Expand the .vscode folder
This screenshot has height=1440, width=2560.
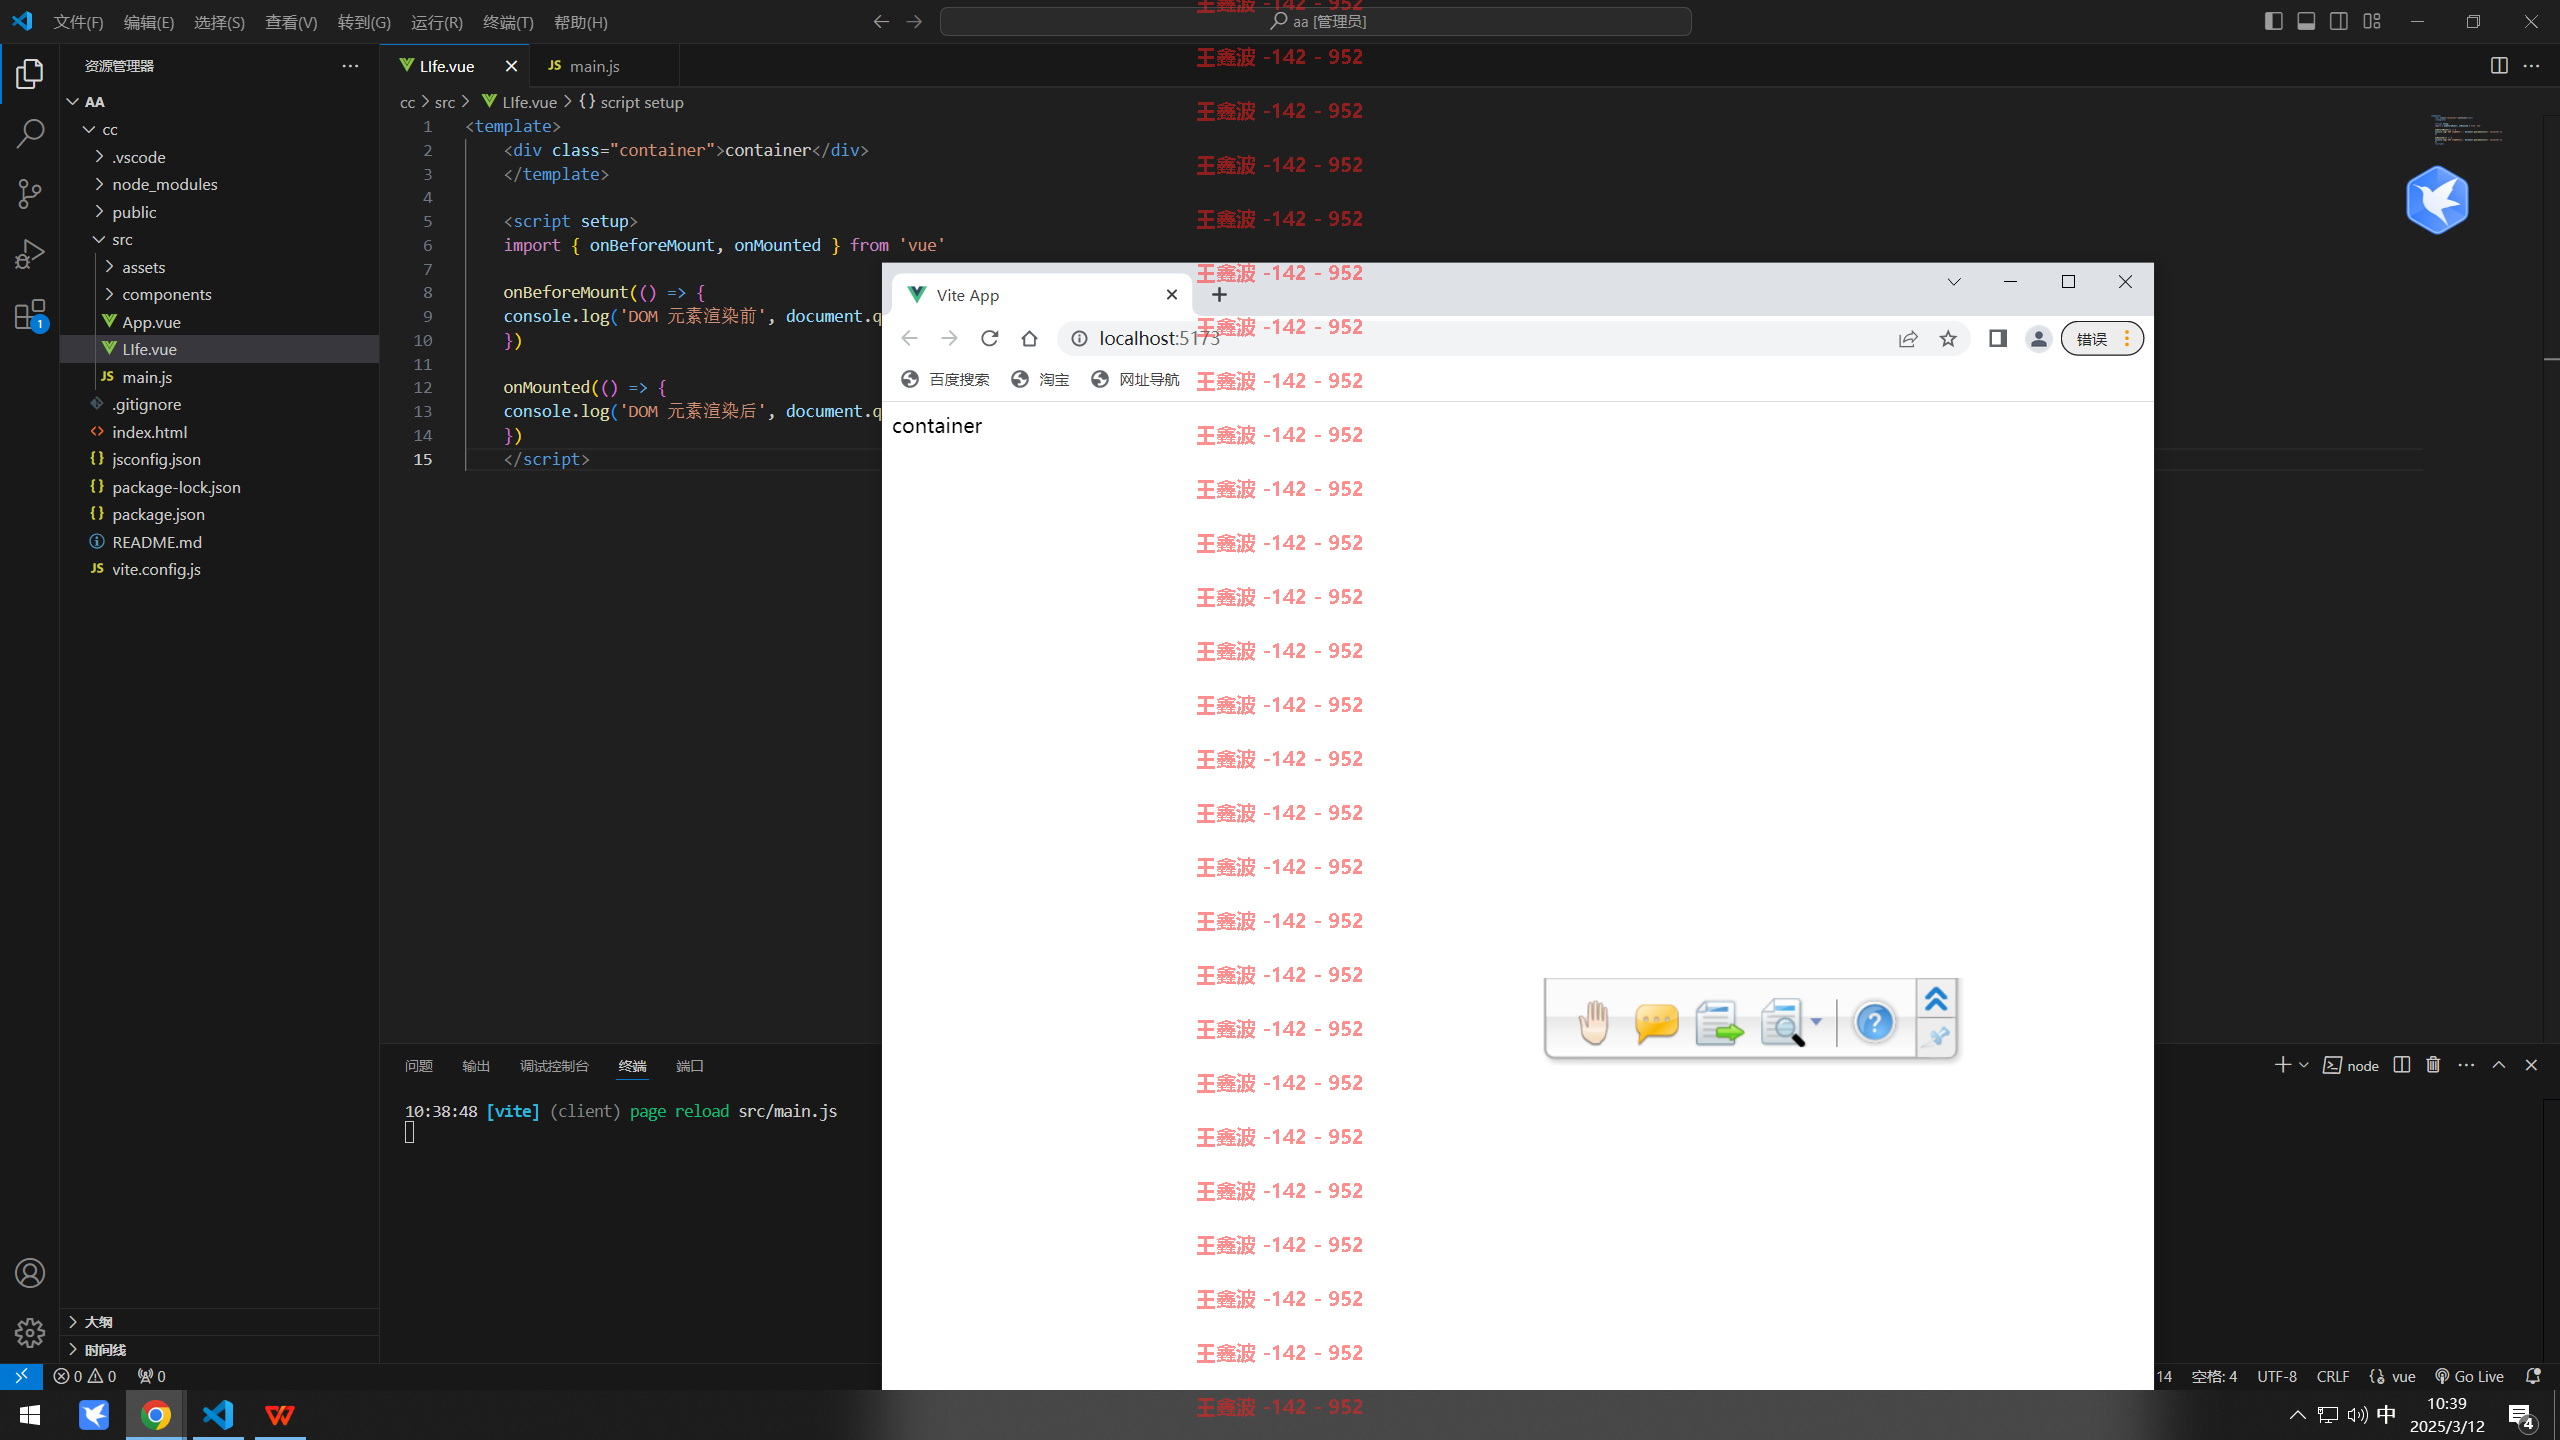(x=219, y=157)
